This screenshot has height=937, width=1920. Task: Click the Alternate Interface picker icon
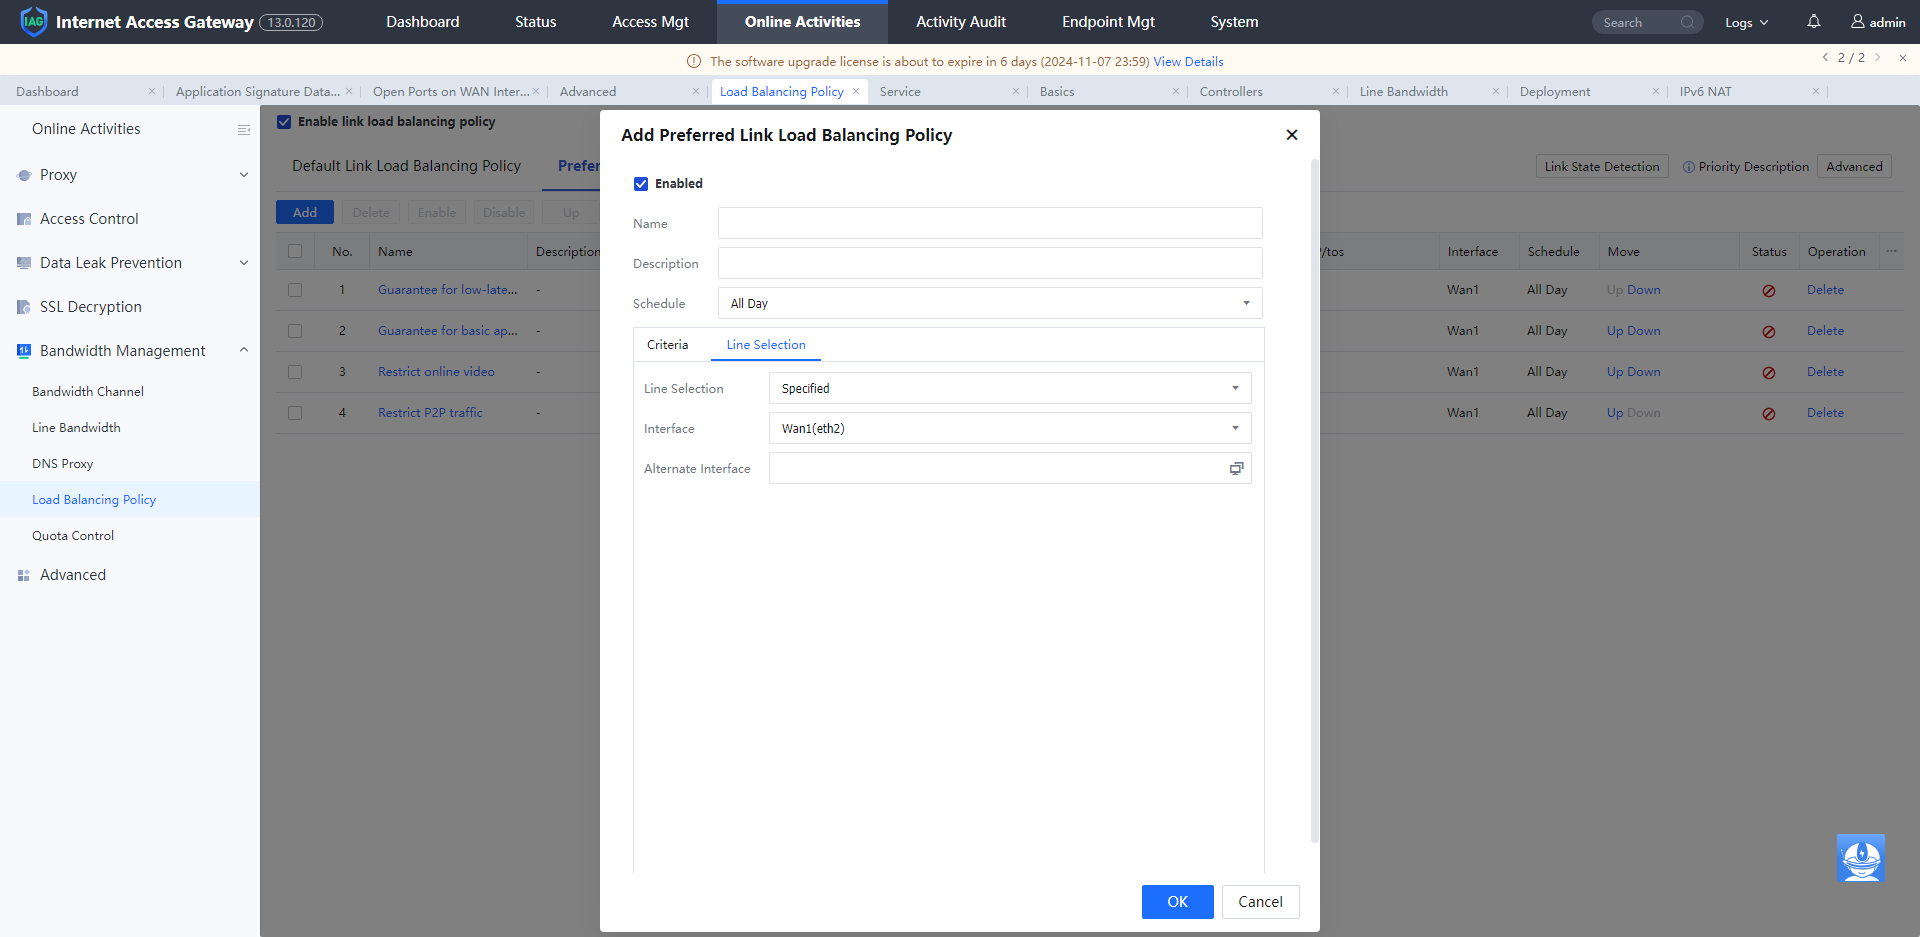(x=1236, y=468)
